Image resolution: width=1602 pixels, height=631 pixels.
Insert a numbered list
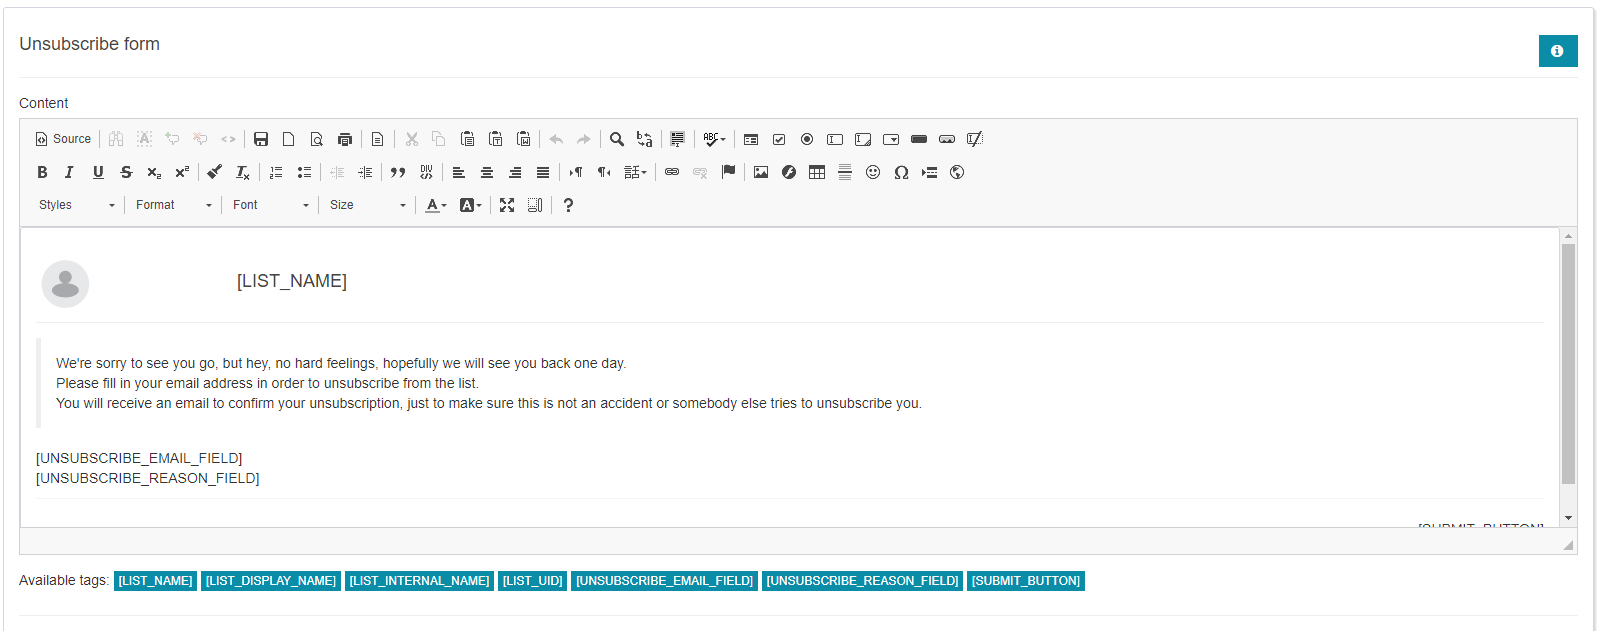click(x=276, y=172)
